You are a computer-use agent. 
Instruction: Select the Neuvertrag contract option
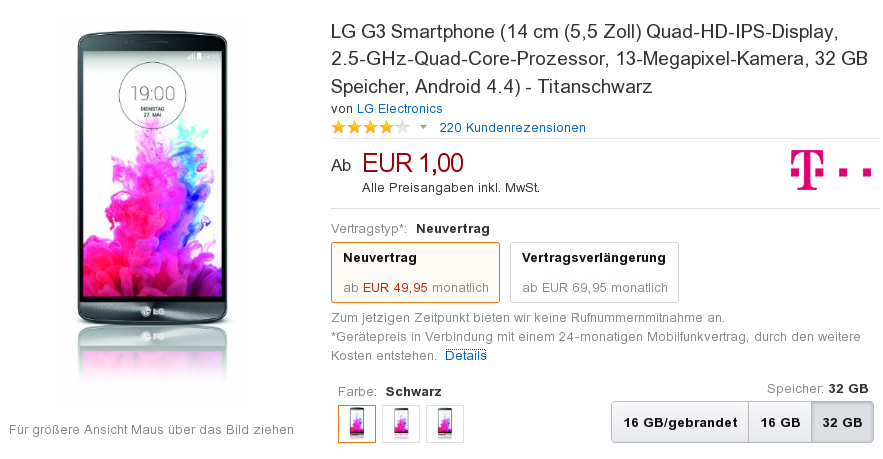(x=416, y=273)
